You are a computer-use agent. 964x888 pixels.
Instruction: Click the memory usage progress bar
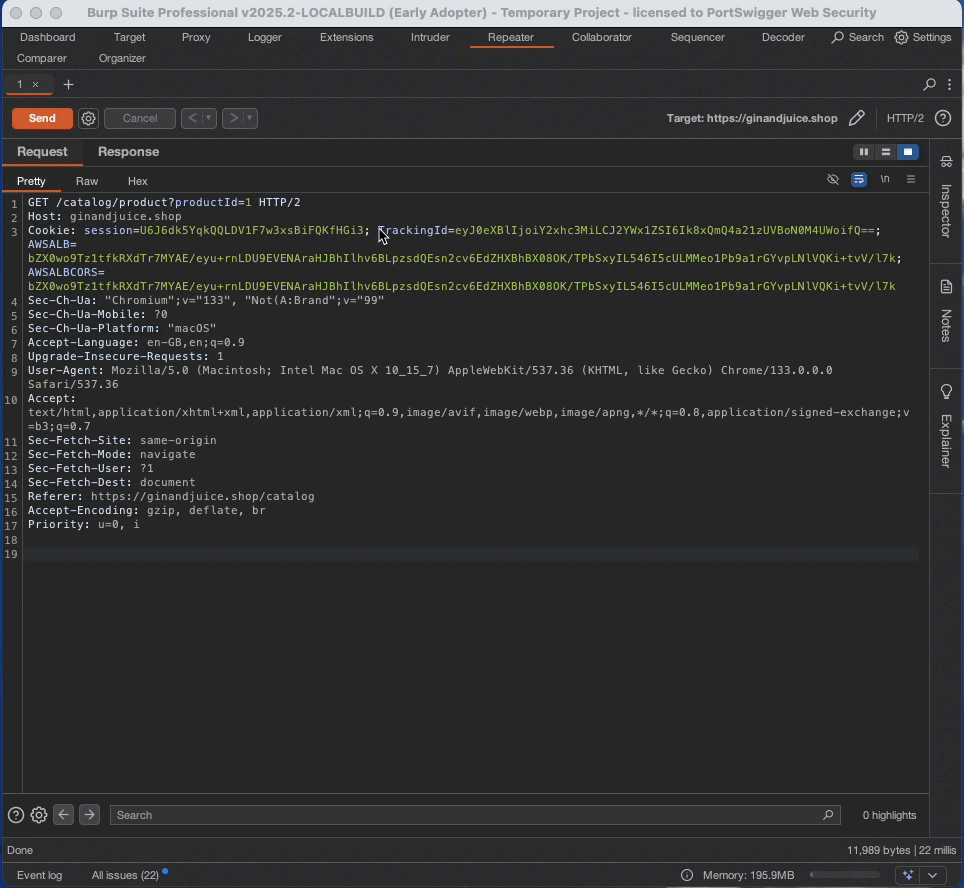pos(847,875)
